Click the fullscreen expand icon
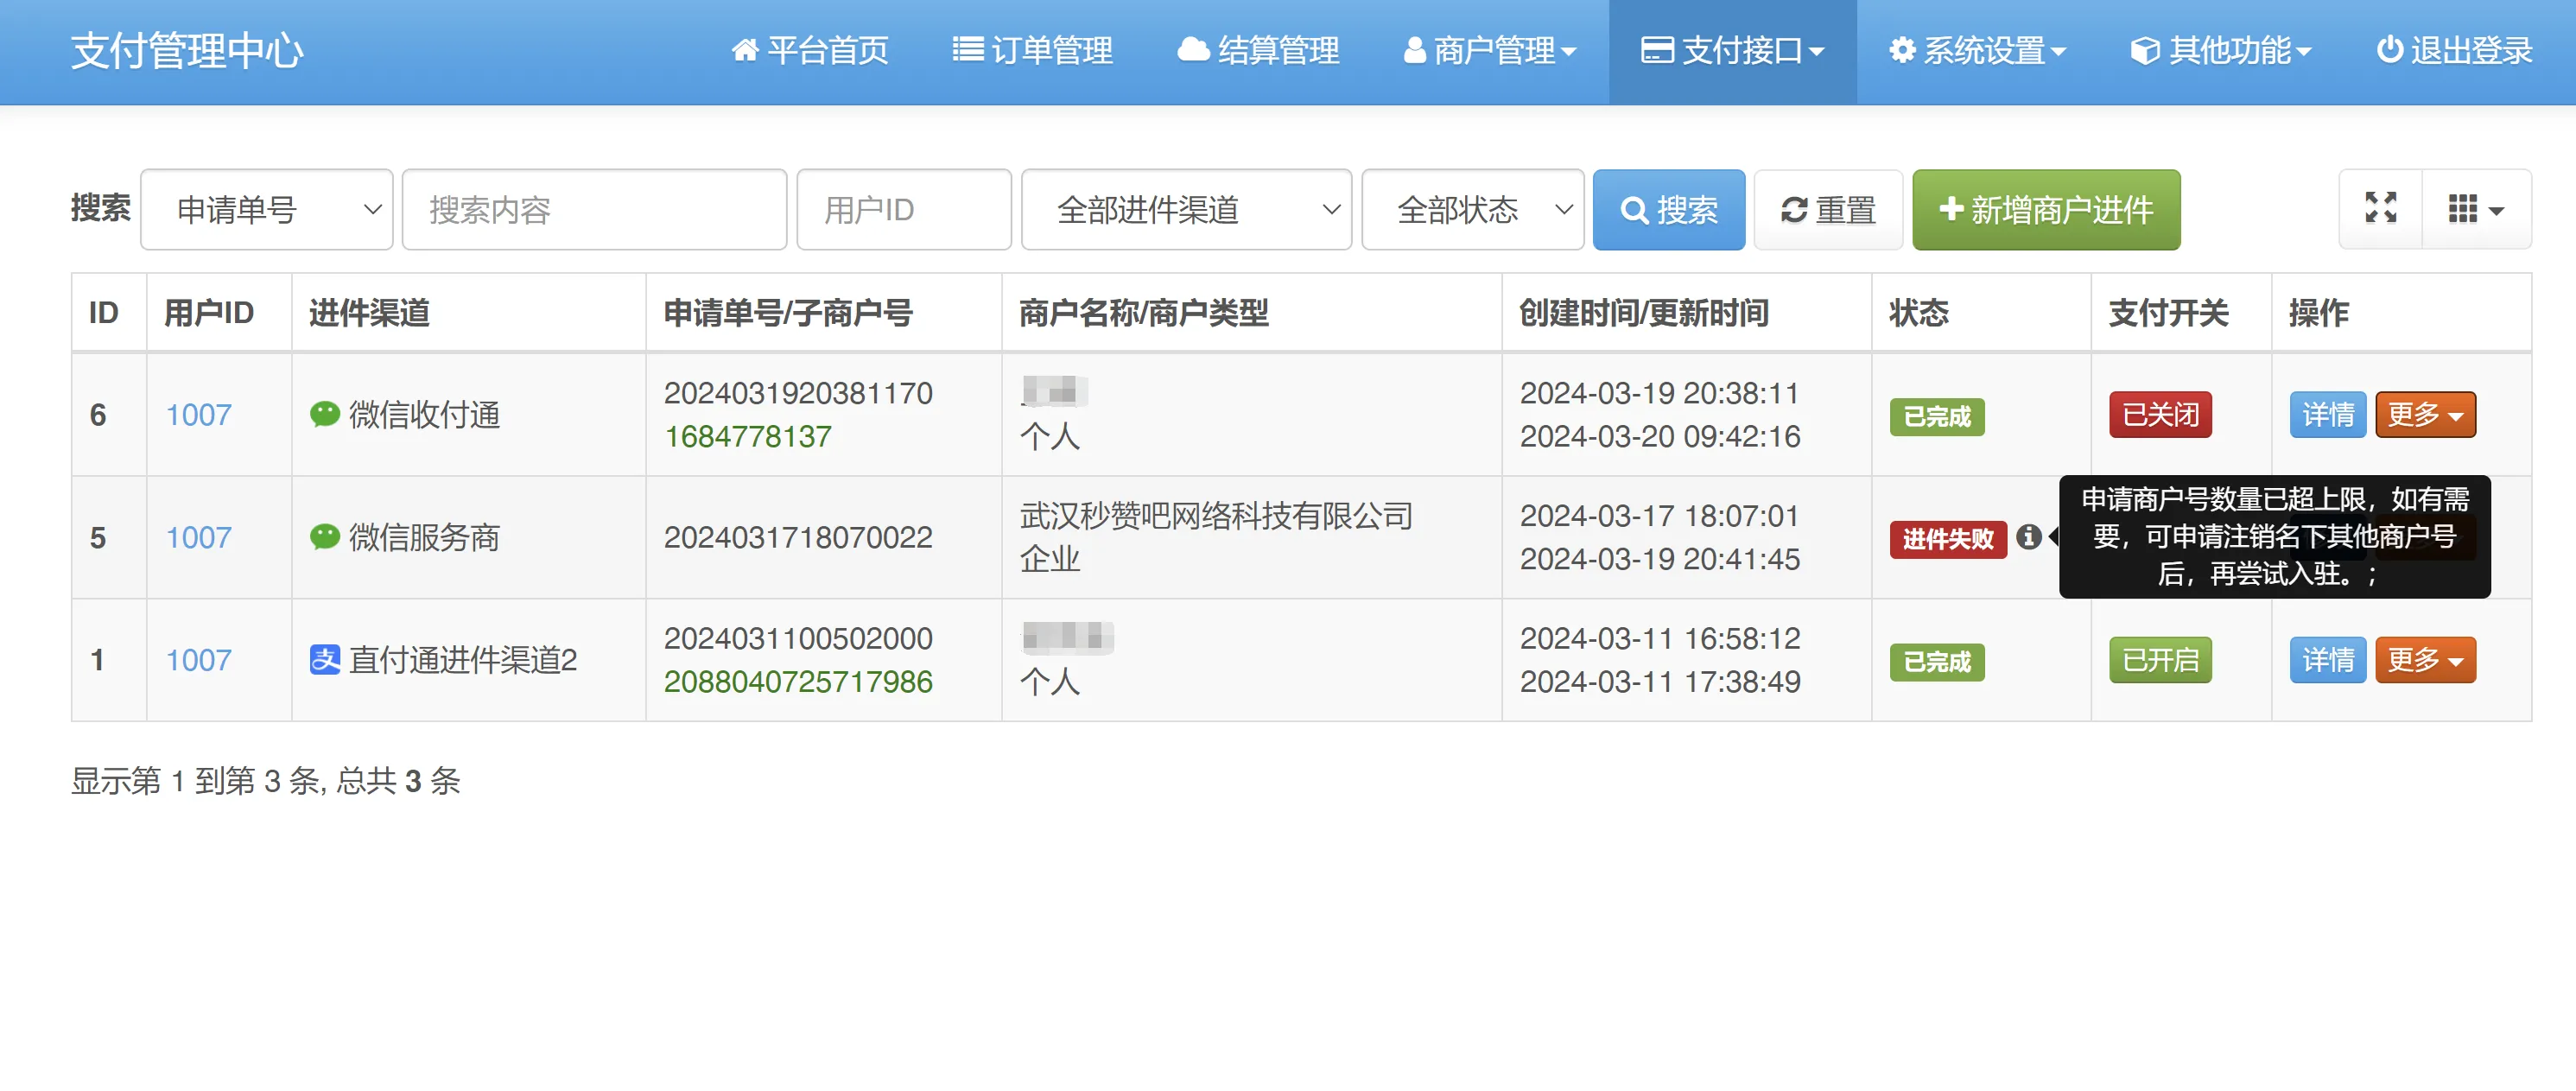This screenshot has width=2576, height=1091. pos(2380,209)
